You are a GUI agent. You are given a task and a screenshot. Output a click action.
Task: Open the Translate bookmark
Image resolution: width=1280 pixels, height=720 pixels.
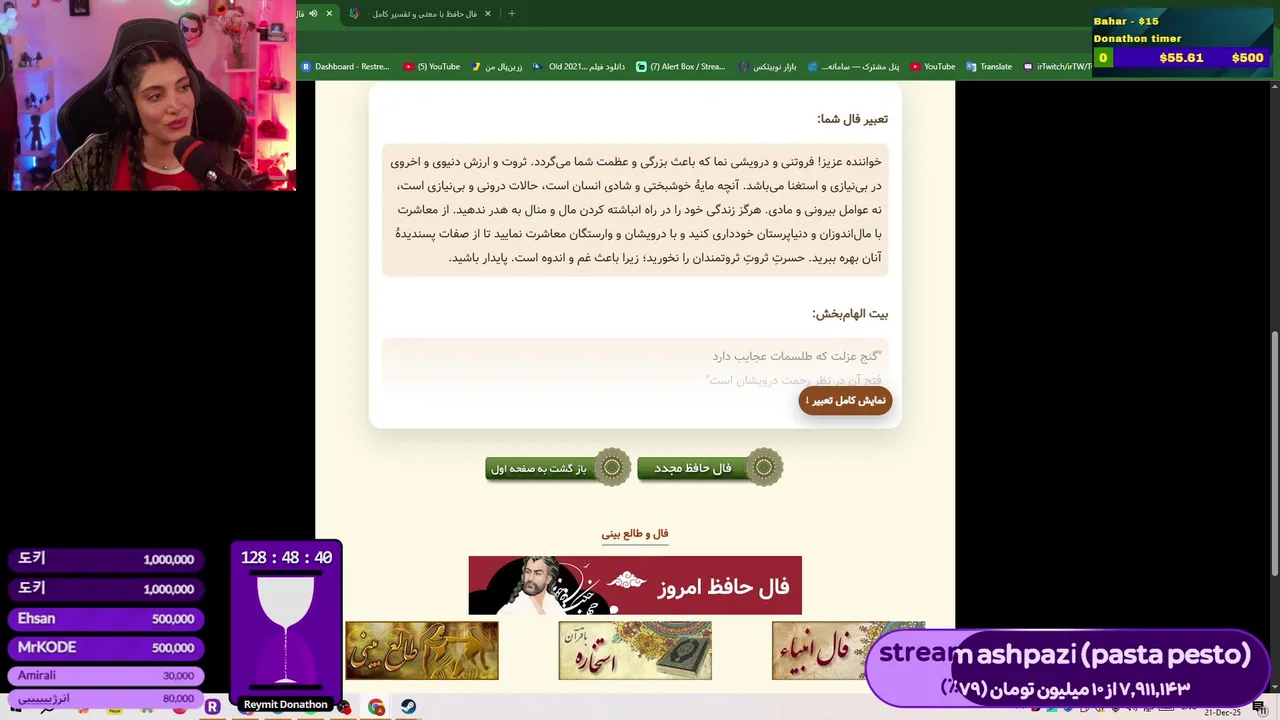point(989,67)
